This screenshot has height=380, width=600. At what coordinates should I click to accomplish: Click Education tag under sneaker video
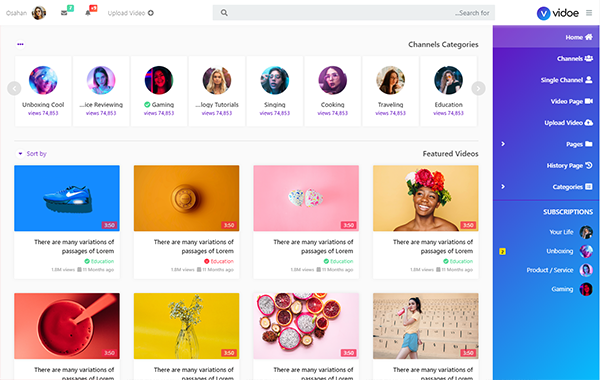(99, 261)
